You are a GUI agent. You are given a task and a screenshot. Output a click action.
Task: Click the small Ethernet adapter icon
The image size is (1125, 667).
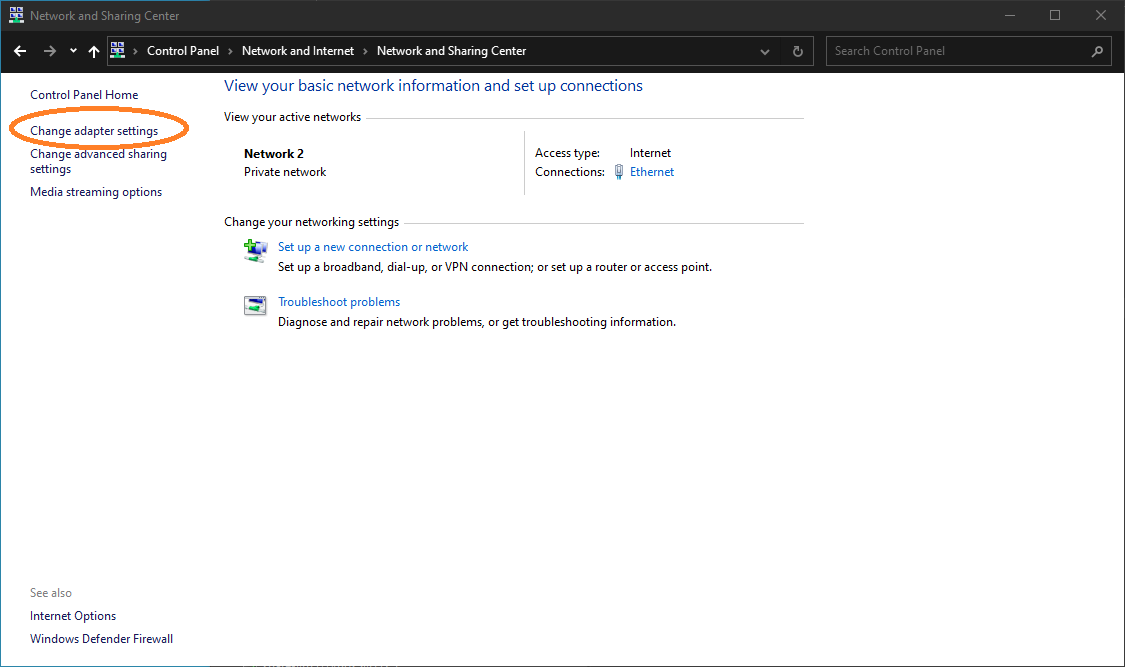click(619, 171)
